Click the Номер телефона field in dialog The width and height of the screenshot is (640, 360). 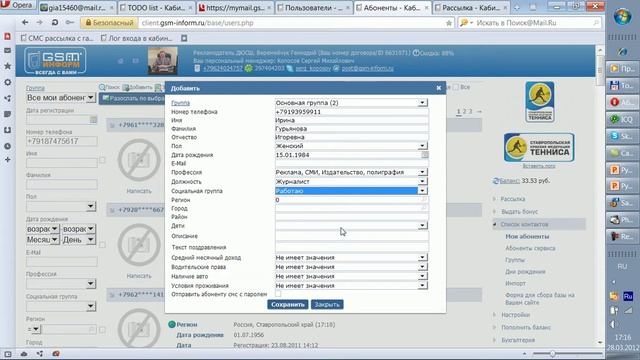(351, 112)
